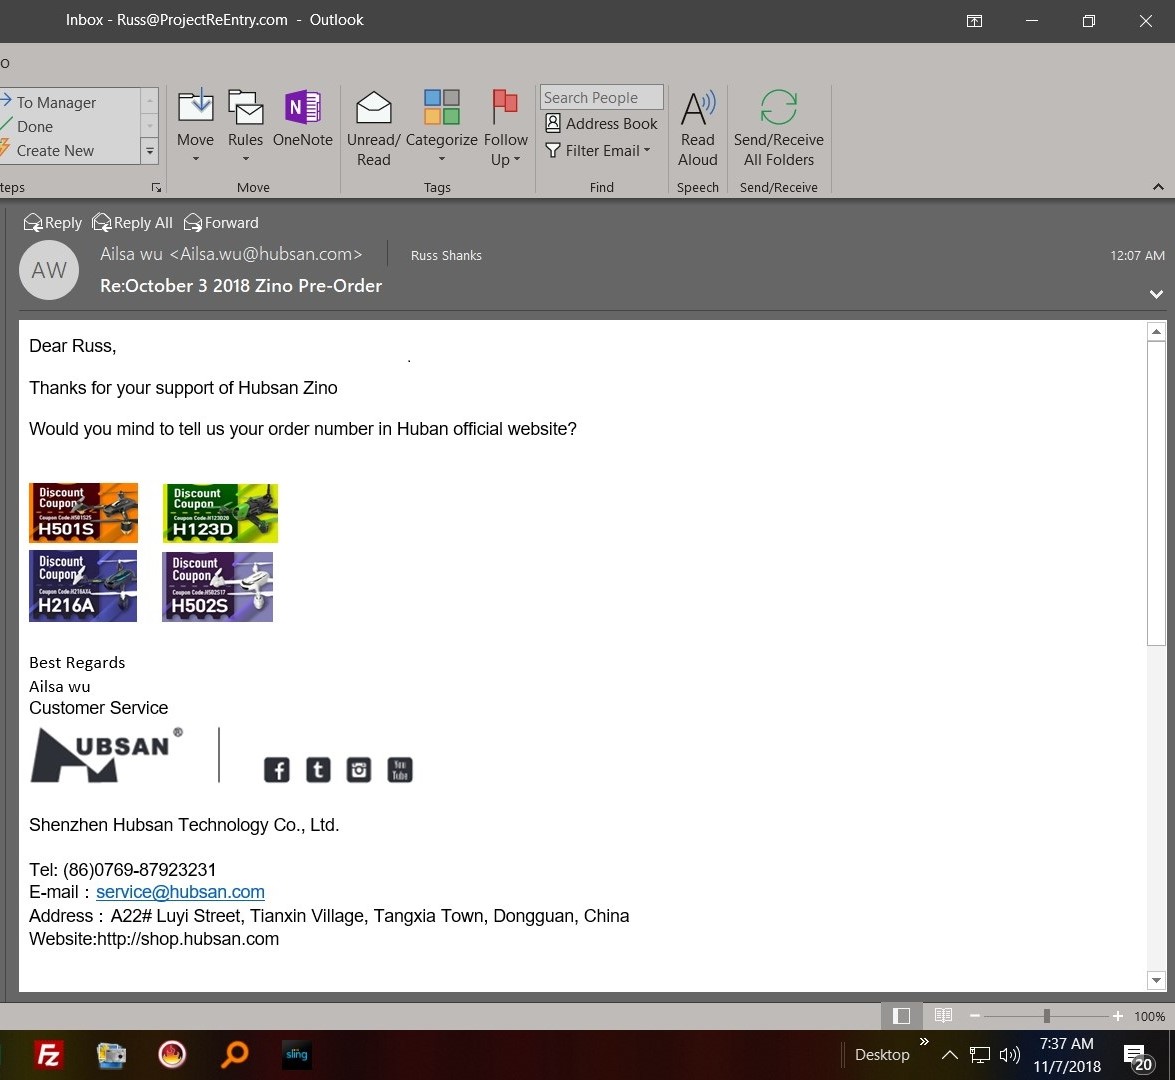The height and width of the screenshot is (1080, 1175).
Task: Click Website shop.hubsan.com text
Action: [x=154, y=939]
